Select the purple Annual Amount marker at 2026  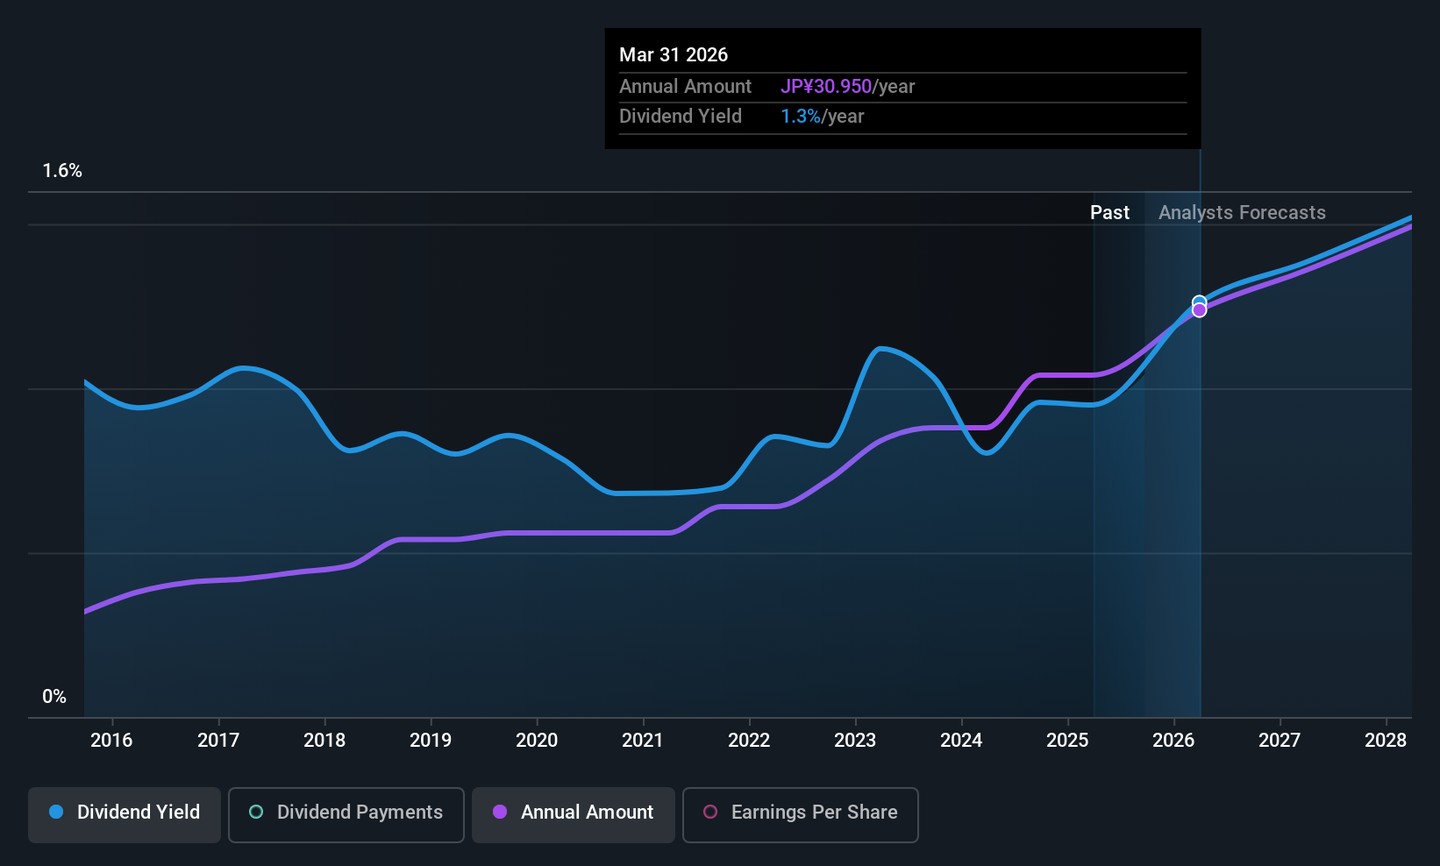1199,311
